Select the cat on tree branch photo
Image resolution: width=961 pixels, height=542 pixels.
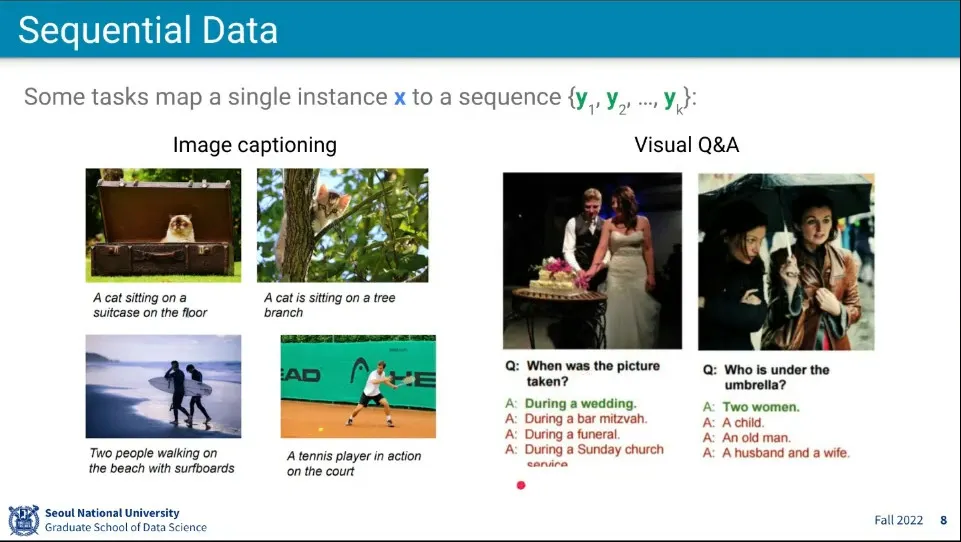[343, 225]
